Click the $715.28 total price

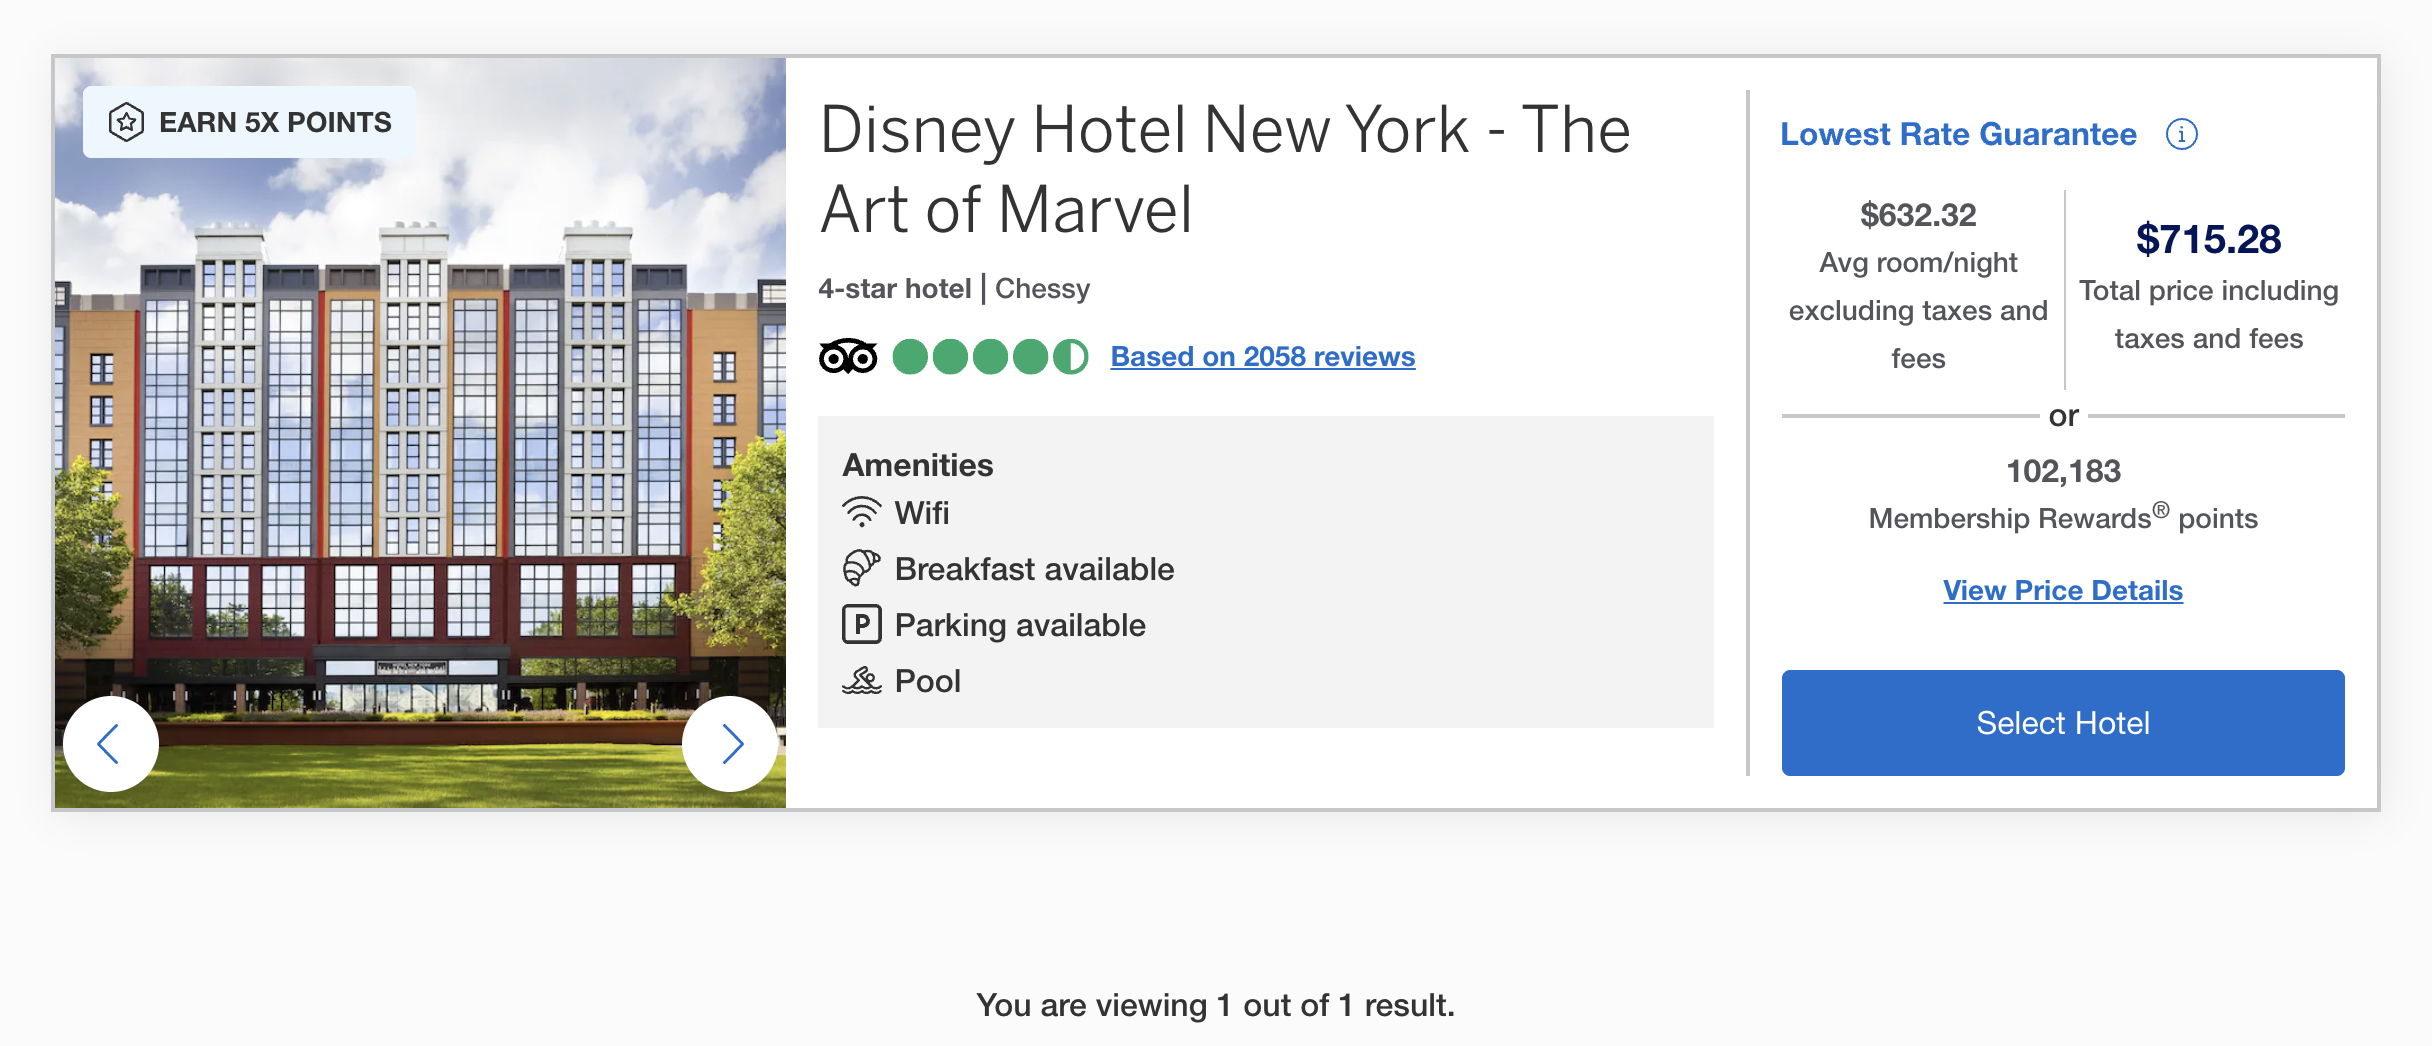point(2208,240)
